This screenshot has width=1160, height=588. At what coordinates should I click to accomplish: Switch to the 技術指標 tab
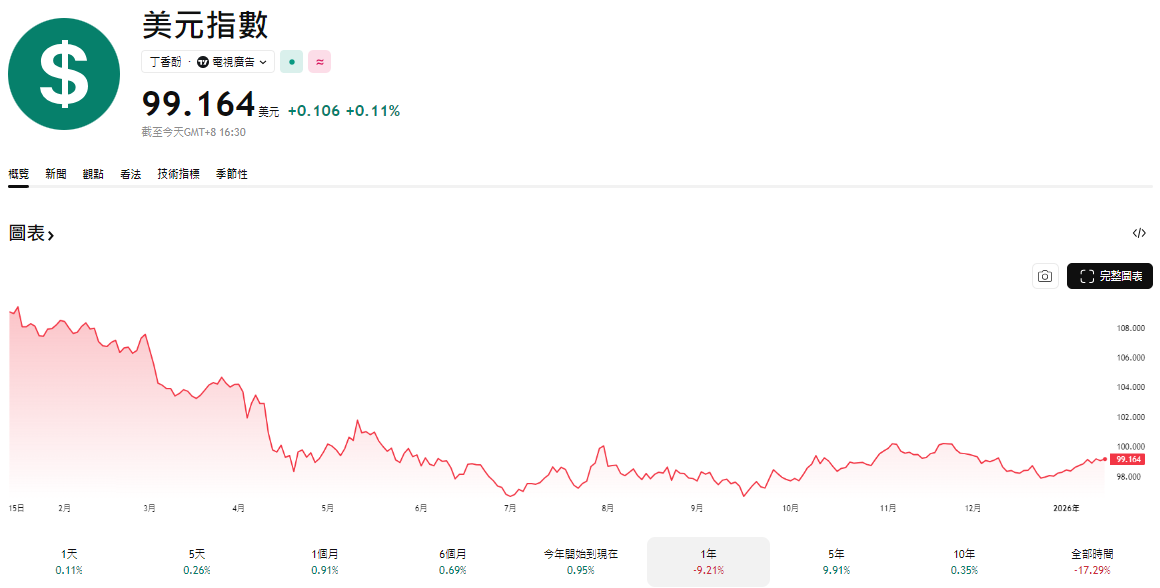[178, 174]
